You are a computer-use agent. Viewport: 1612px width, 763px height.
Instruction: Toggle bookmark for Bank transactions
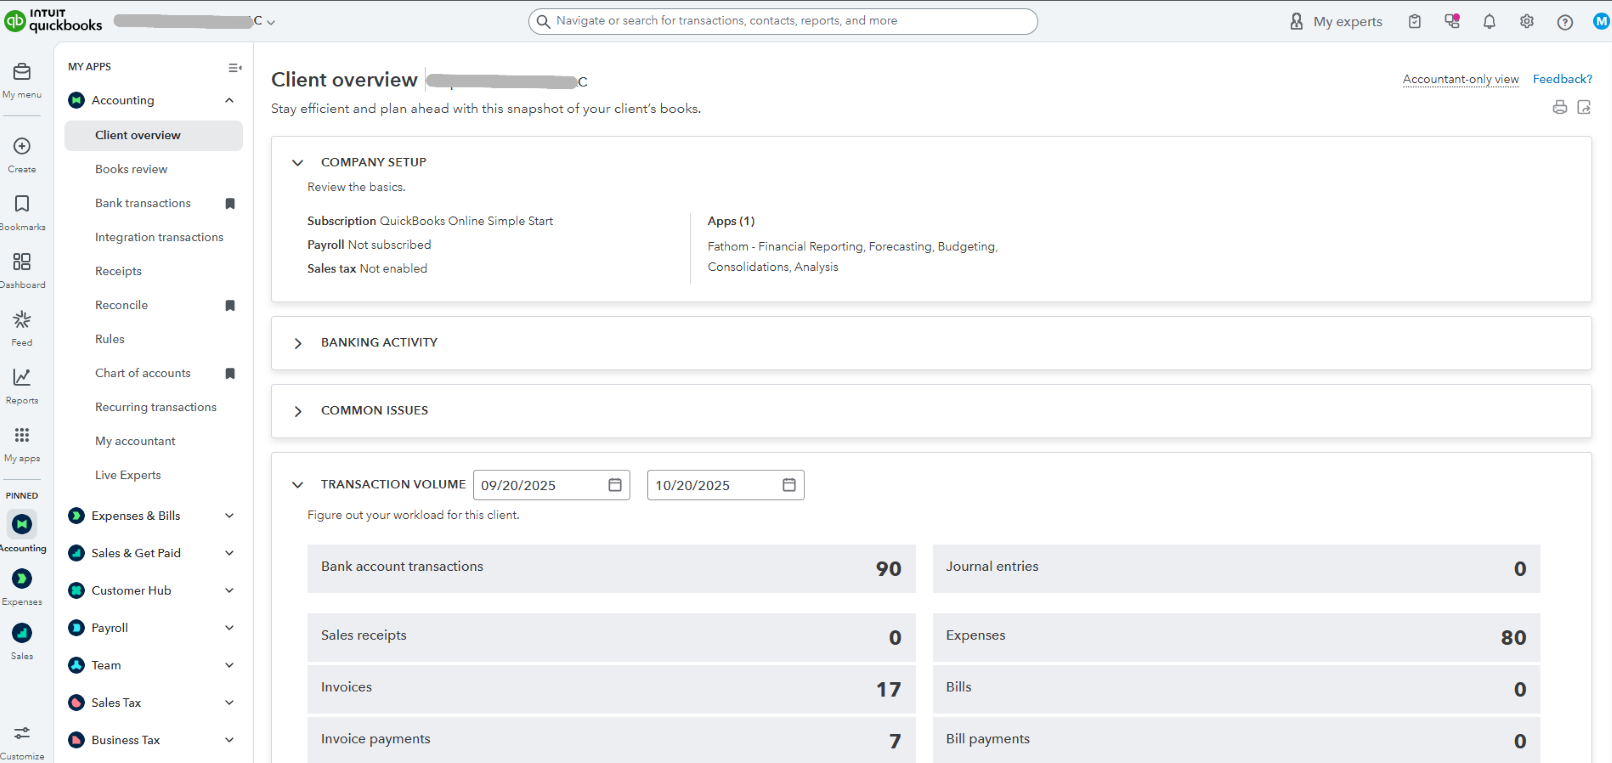coord(230,204)
